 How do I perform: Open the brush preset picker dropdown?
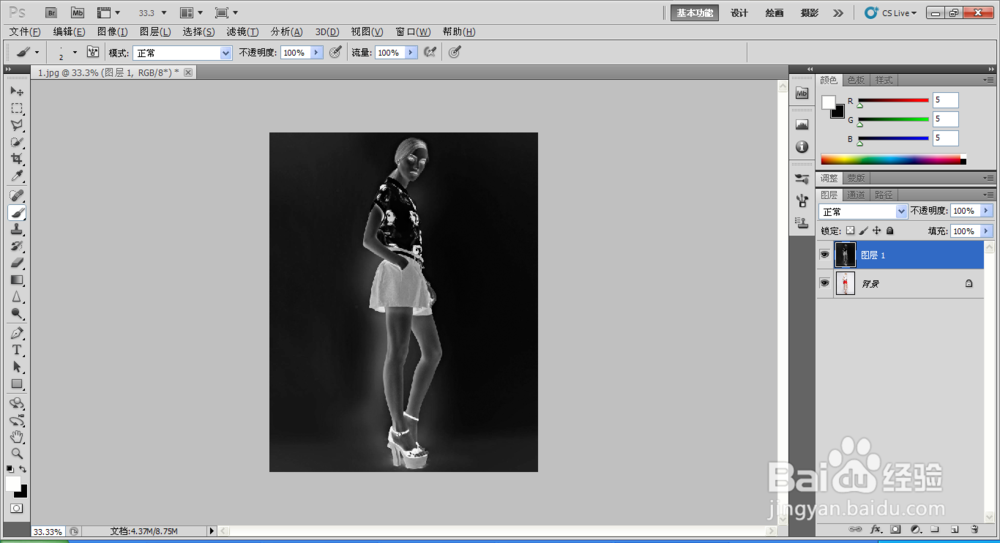[75, 52]
